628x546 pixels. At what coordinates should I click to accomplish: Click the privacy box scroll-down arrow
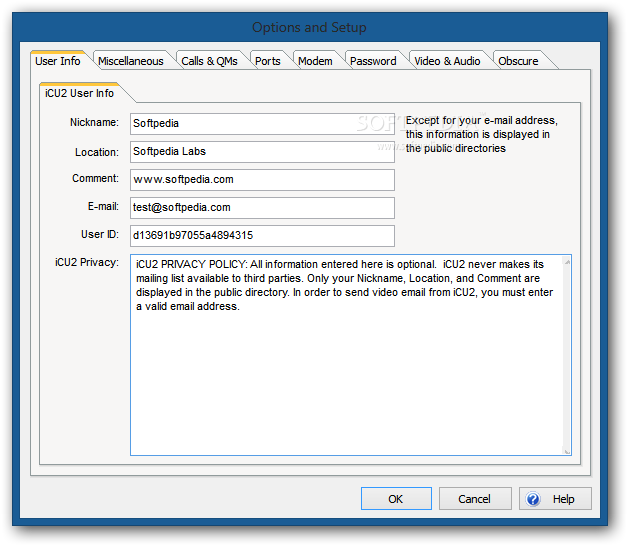567,451
